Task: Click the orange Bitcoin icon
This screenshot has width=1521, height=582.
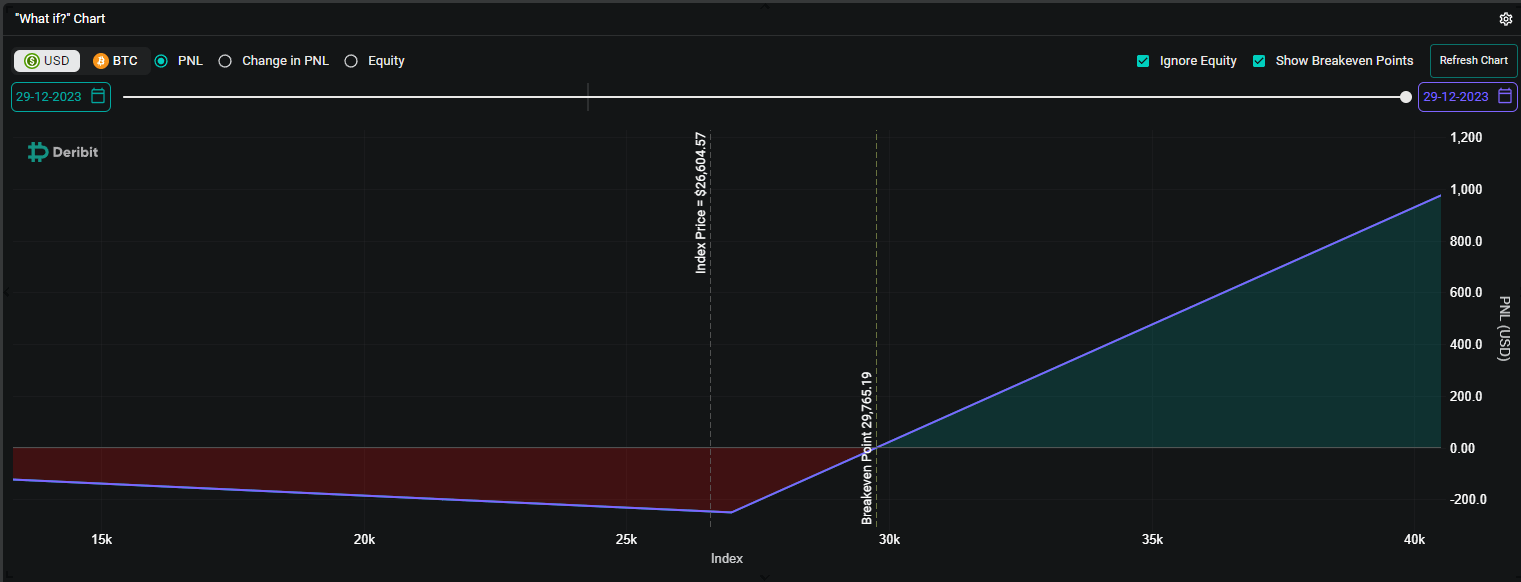Action: 100,61
